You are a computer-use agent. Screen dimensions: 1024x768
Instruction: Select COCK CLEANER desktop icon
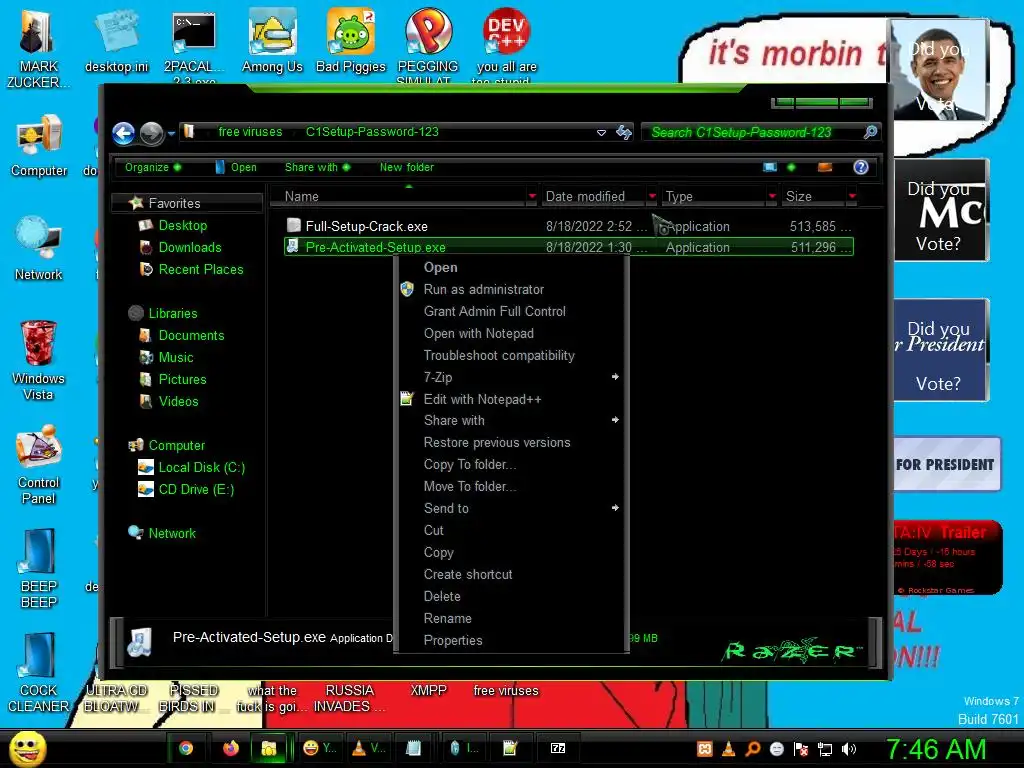click(x=39, y=673)
